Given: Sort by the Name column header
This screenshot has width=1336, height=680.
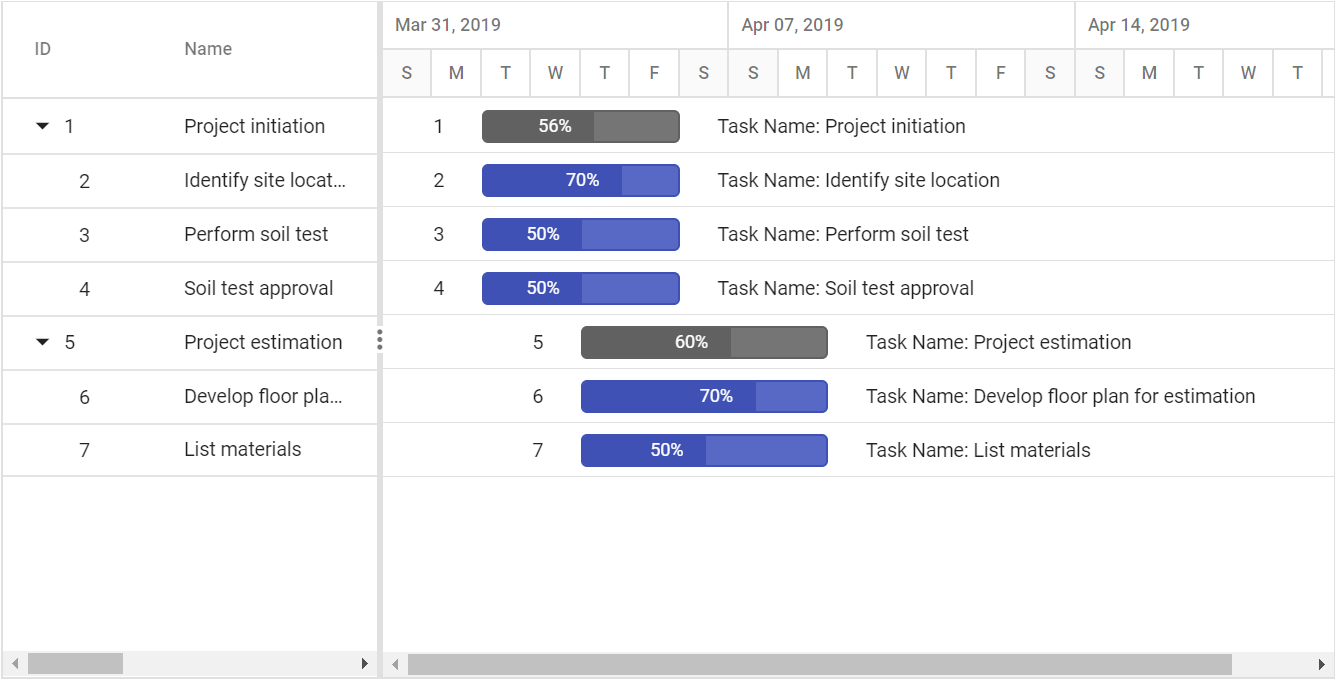Looking at the screenshot, I should 208,49.
